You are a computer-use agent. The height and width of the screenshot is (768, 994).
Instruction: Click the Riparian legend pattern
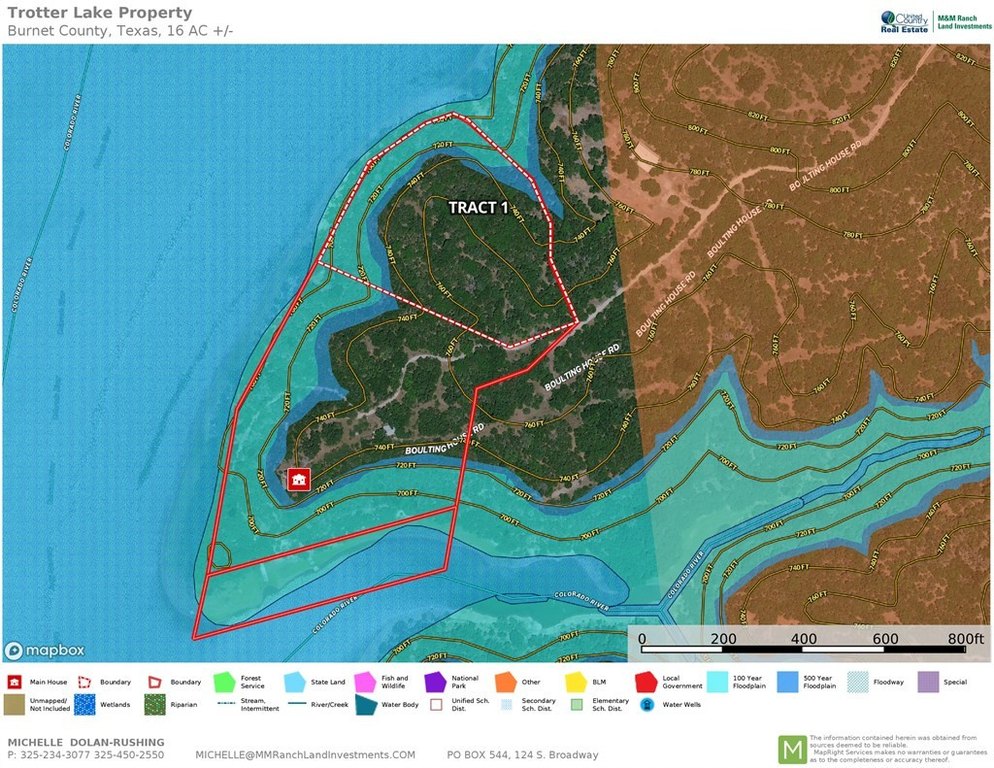point(155,705)
